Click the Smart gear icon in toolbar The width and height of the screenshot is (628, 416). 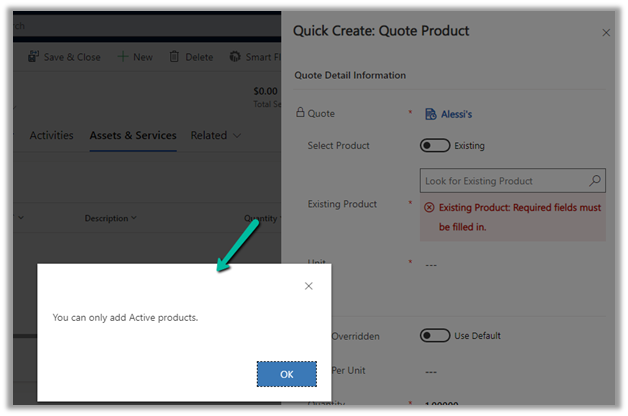tap(235, 56)
